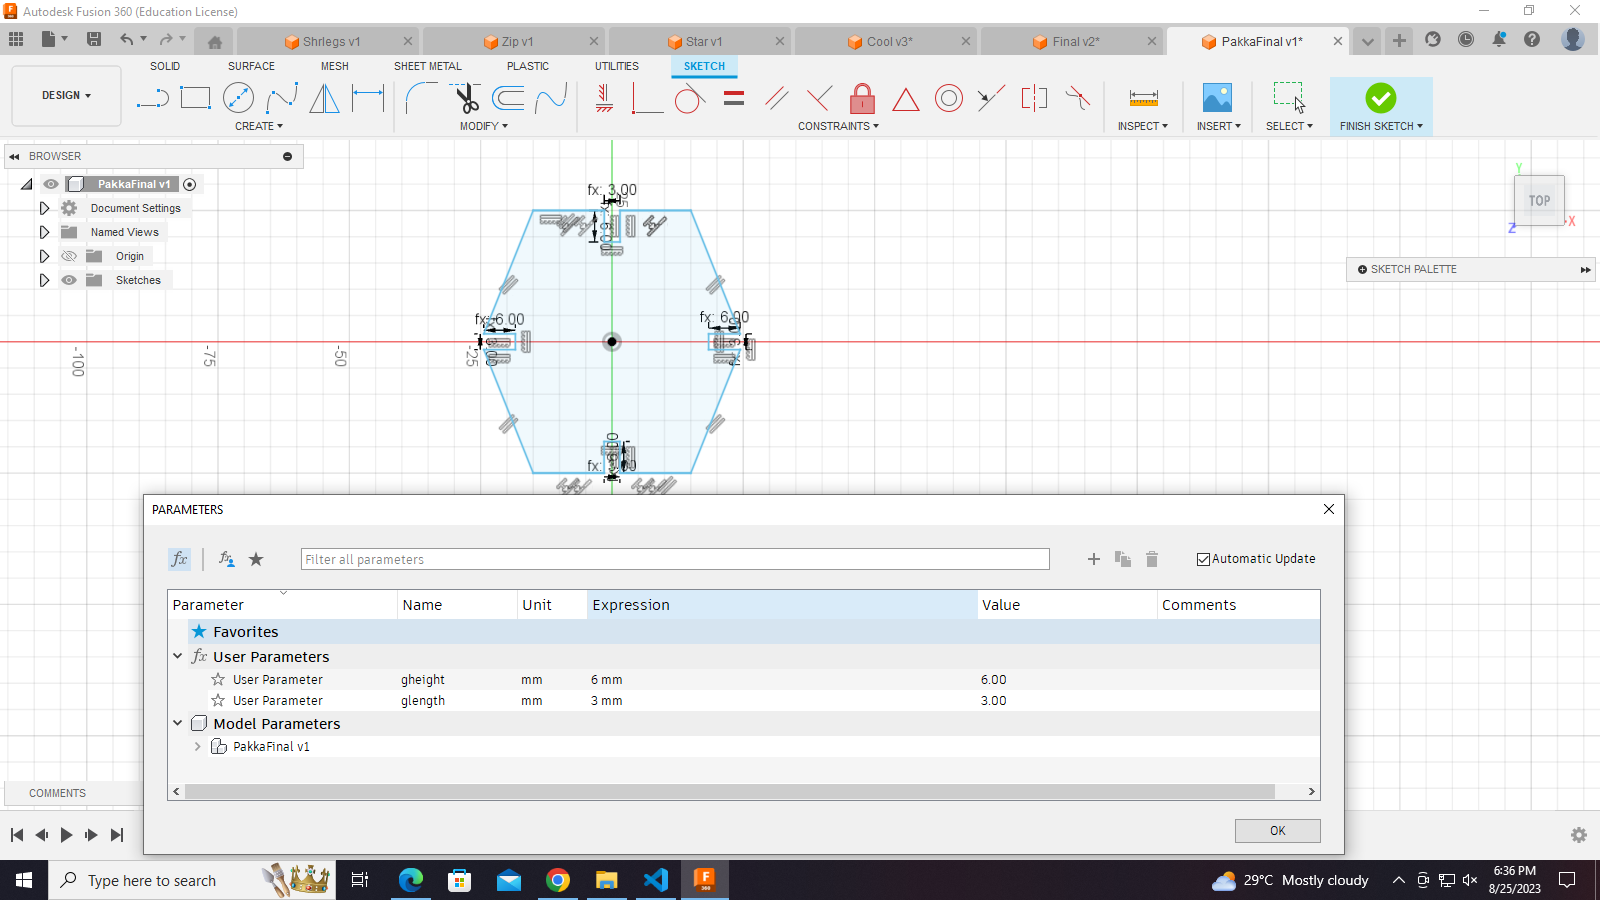Viewport: 1600px width, 900px height.
Task: Open the Measure tool under Inspect
Action: (x=1141, y=98)
